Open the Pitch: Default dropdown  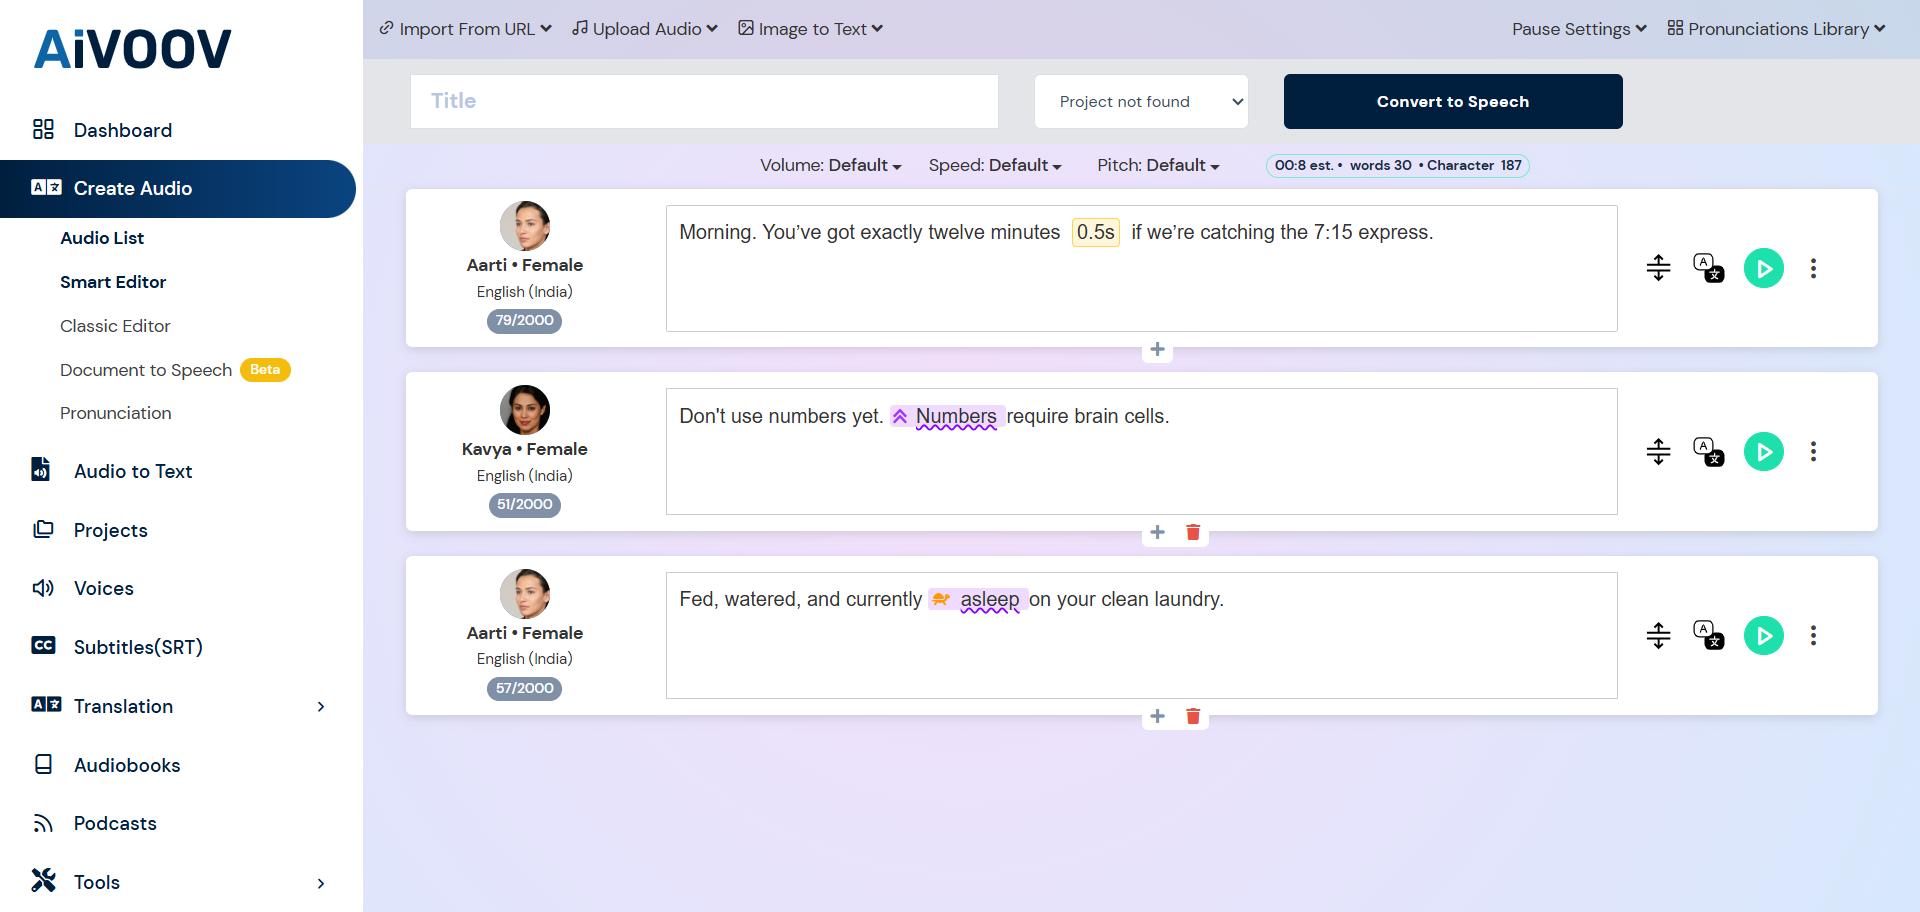tap(1158, 166)
